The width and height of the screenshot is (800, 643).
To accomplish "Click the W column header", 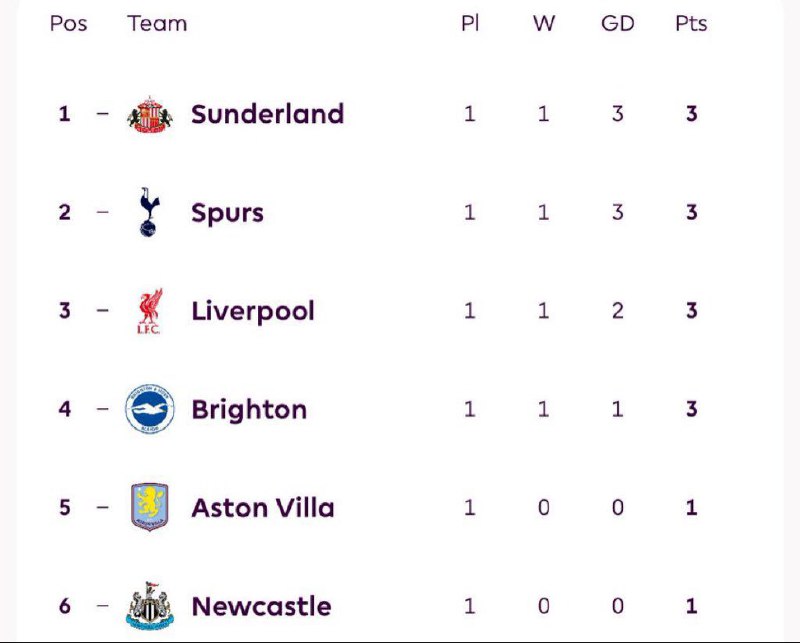I will (544, 23).
